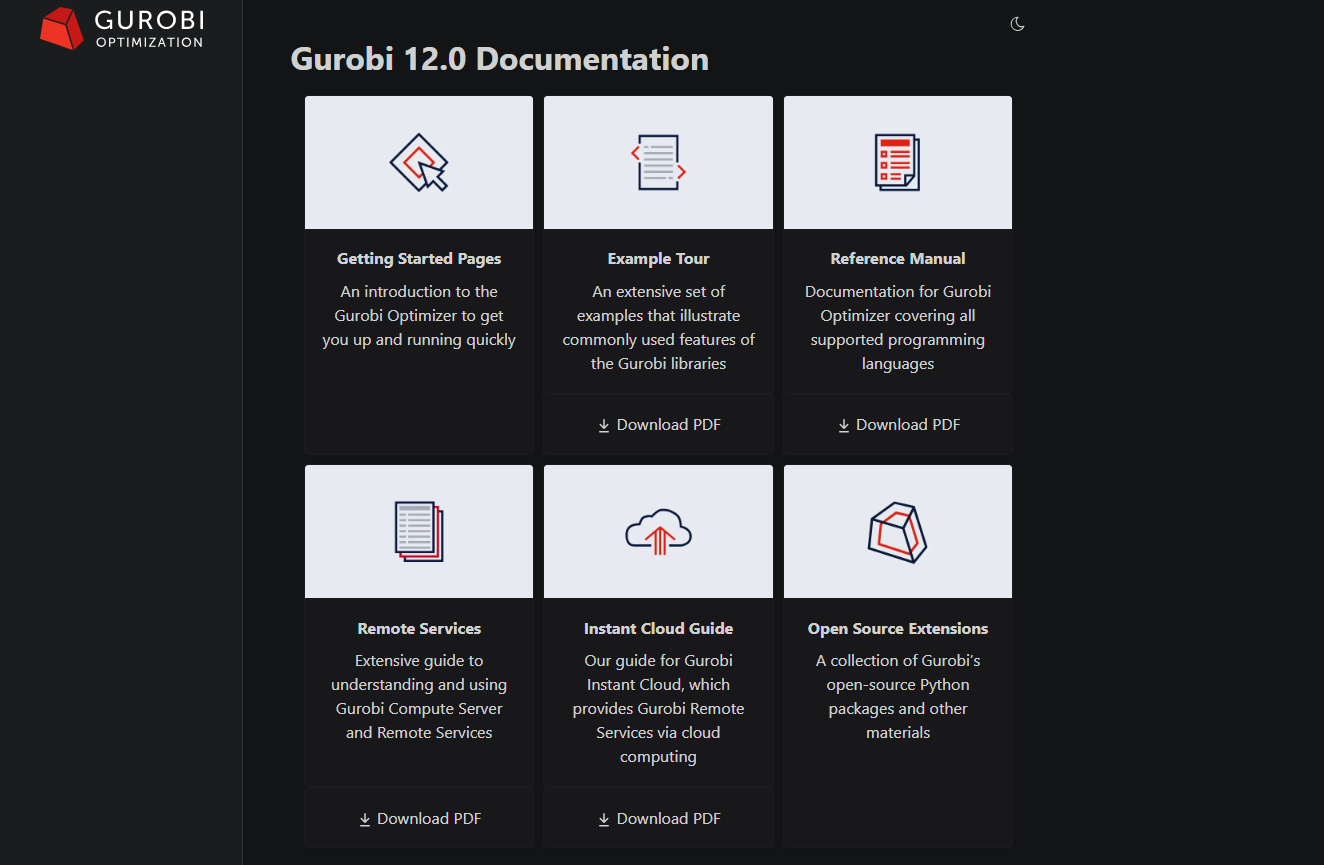Download the Reference Manual PDF

898,425
